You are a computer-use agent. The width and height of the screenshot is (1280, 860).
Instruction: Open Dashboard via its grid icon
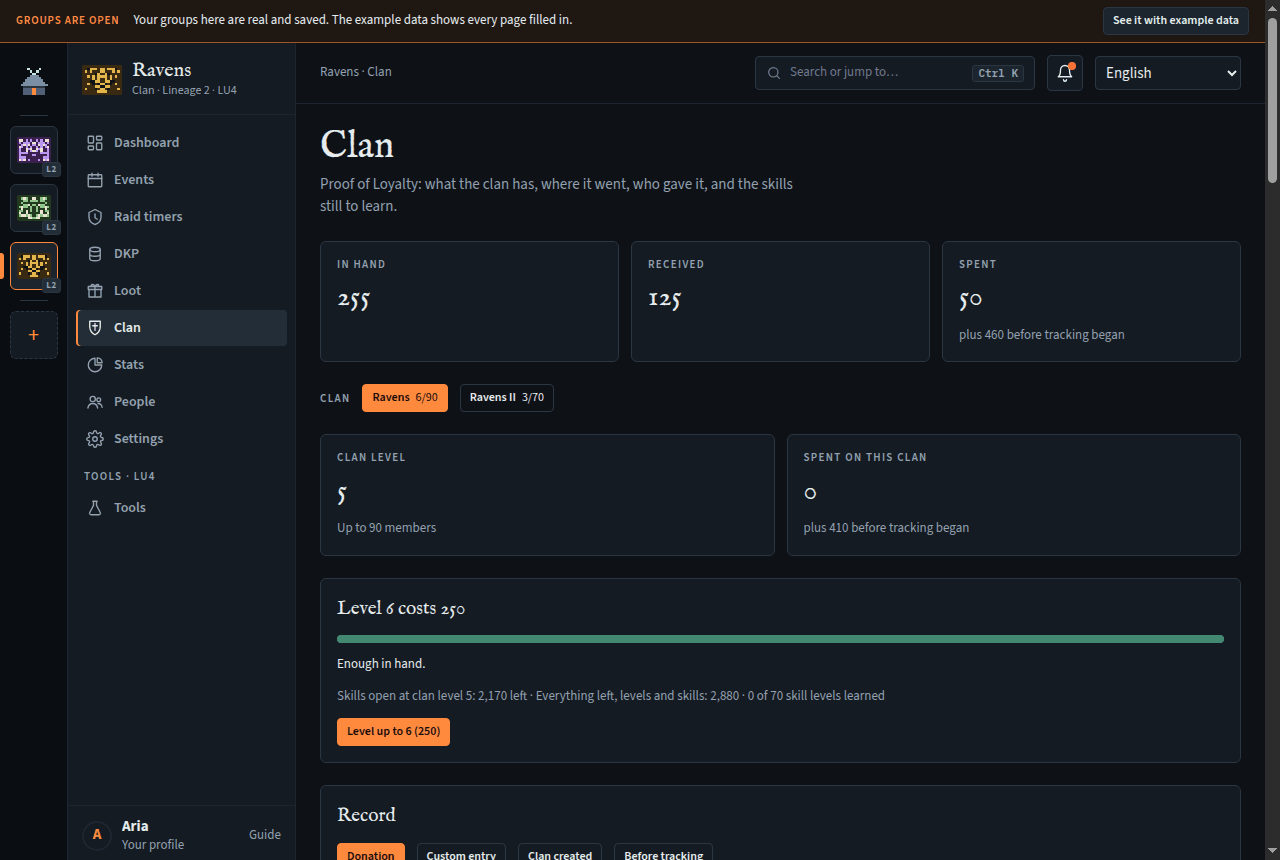coord(95,143)
